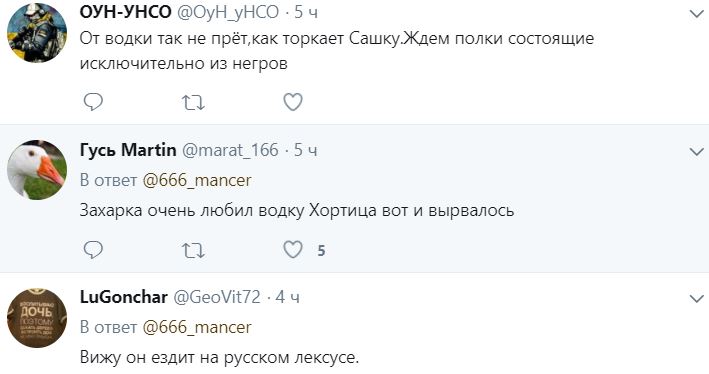Visit @marat_166 profile handle
Screen dimensions: 709x374
(x=230, y=150)
